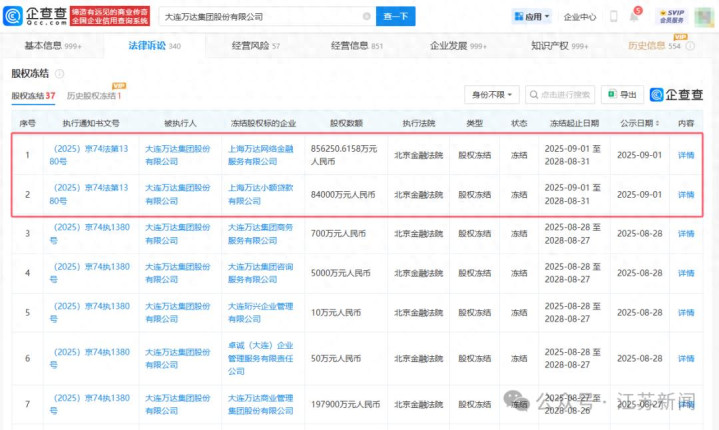Click the Qcc.com logo icon
The image size is (719, 430).
click(x=22, y=17)
